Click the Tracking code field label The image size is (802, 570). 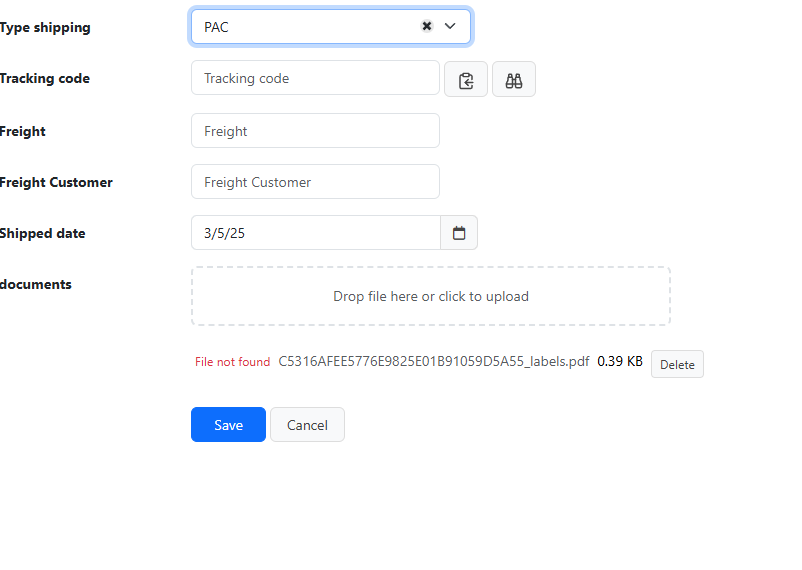click(44, 78)
